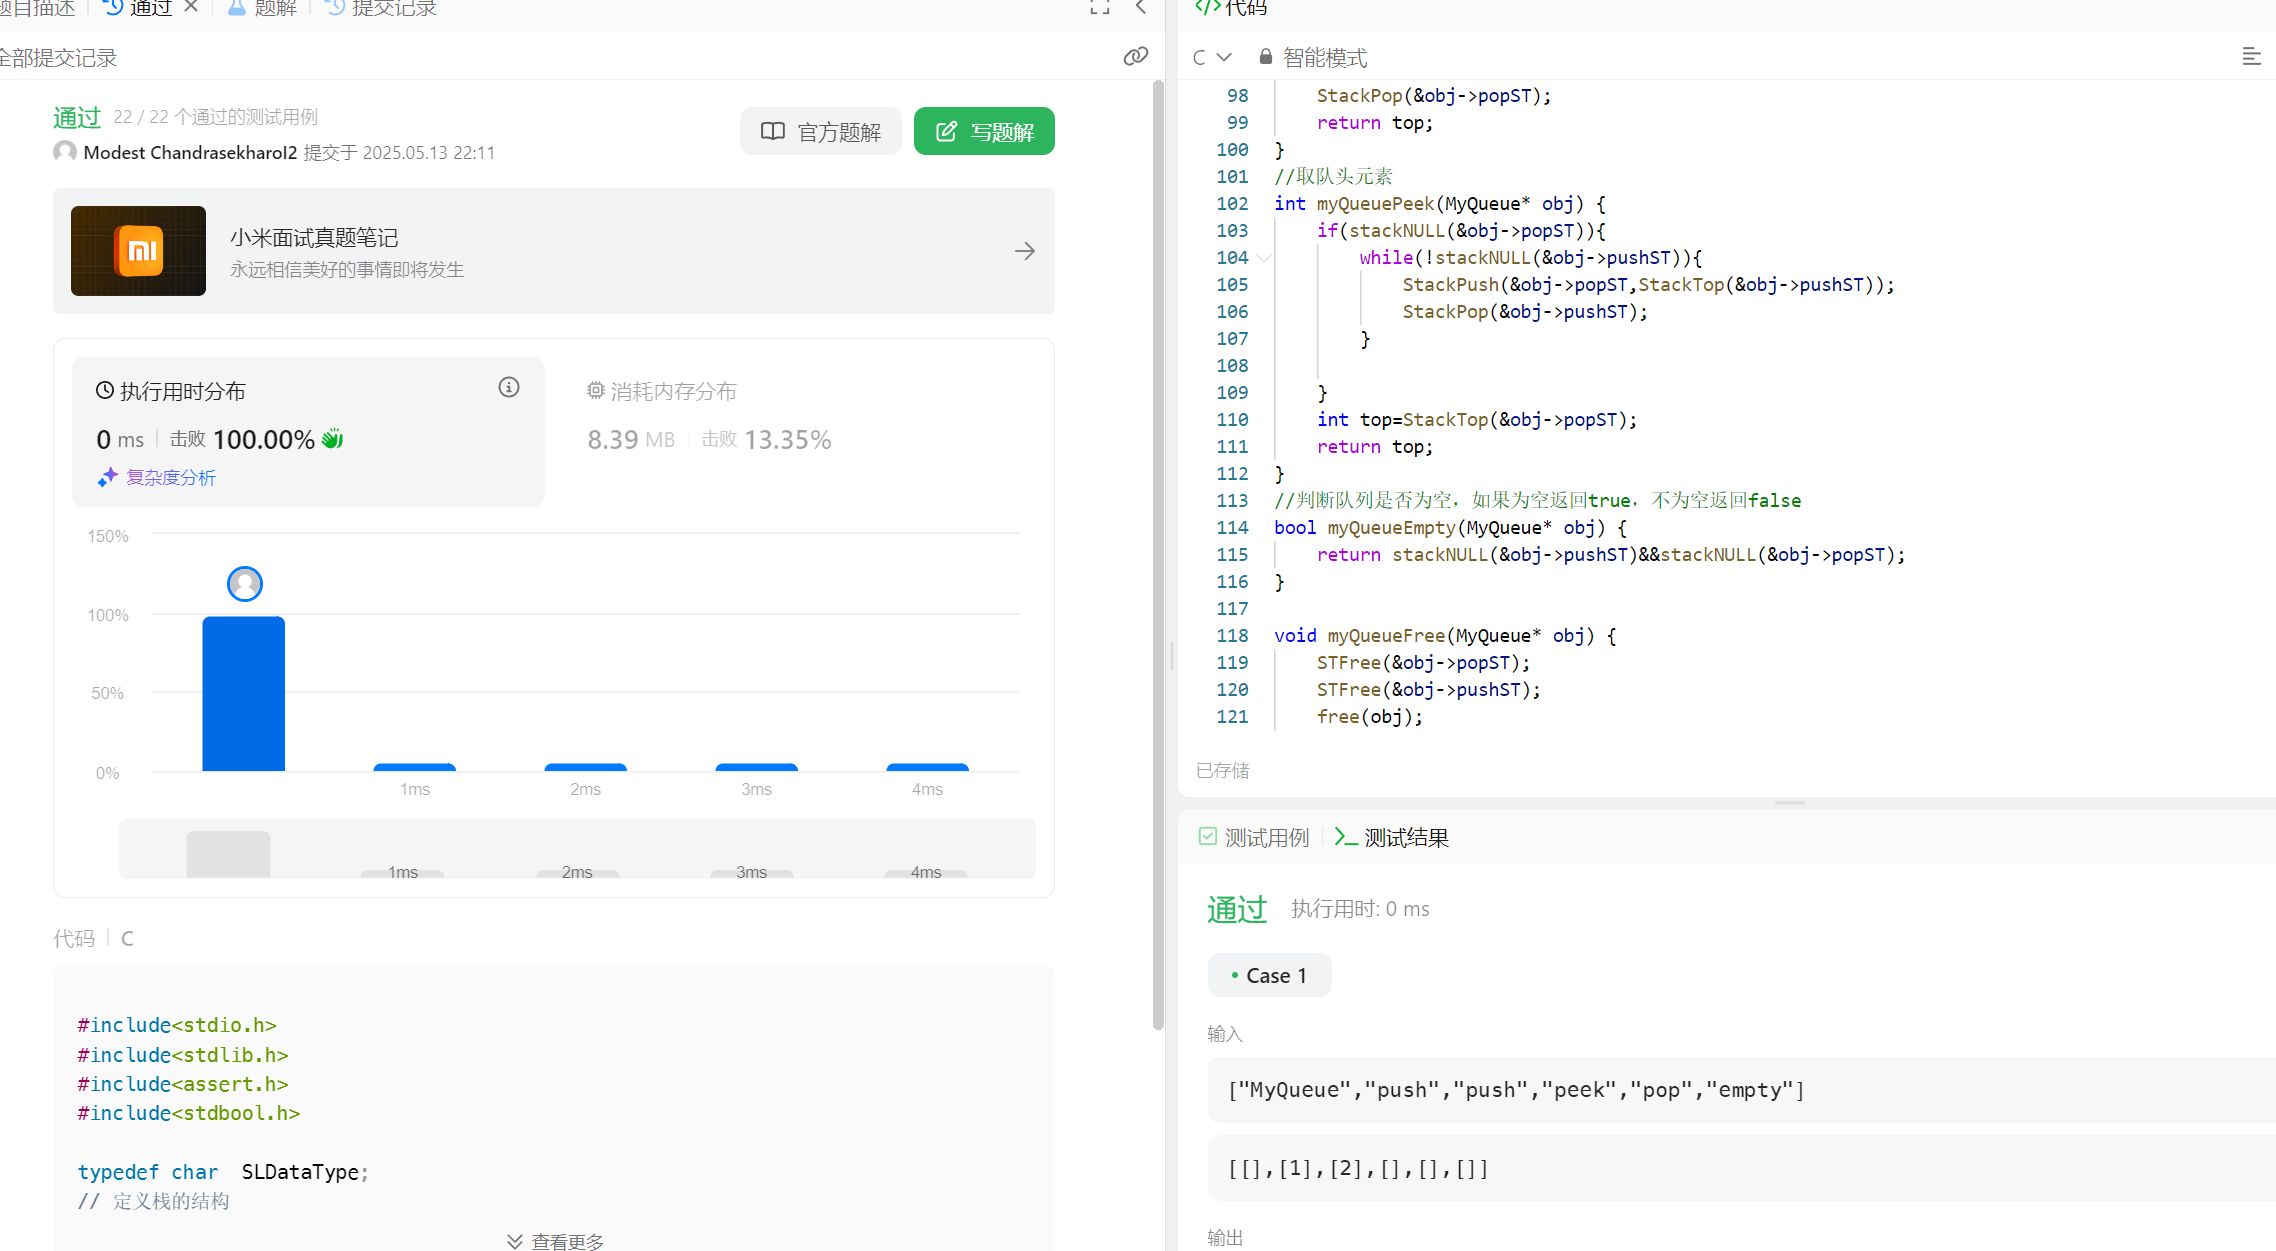Click the green 写题解 button
This screenshot has width=2276, height=1251.
[x=984, y=132]
